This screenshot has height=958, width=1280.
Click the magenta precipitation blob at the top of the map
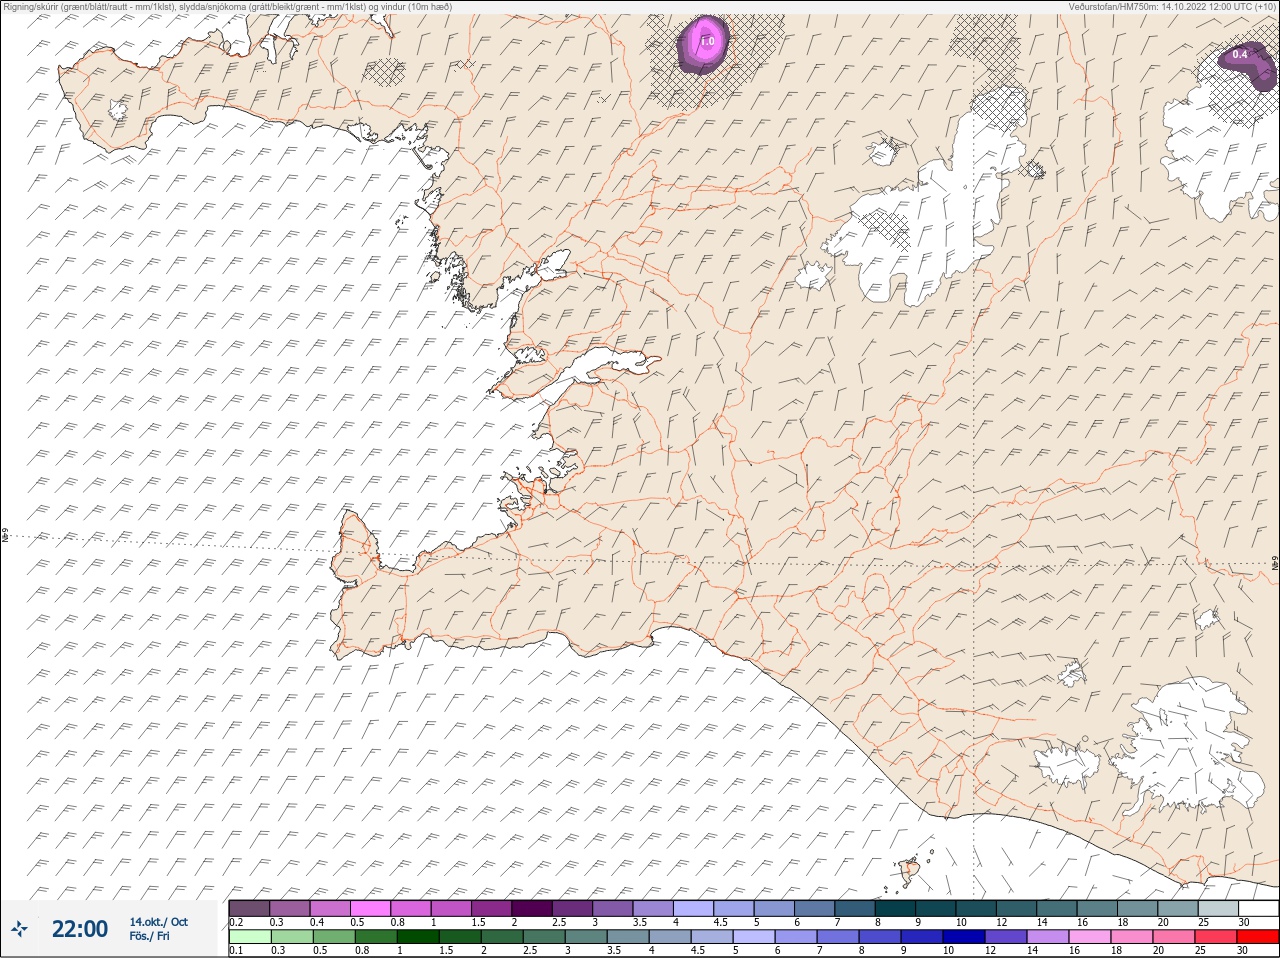(703, 45)
